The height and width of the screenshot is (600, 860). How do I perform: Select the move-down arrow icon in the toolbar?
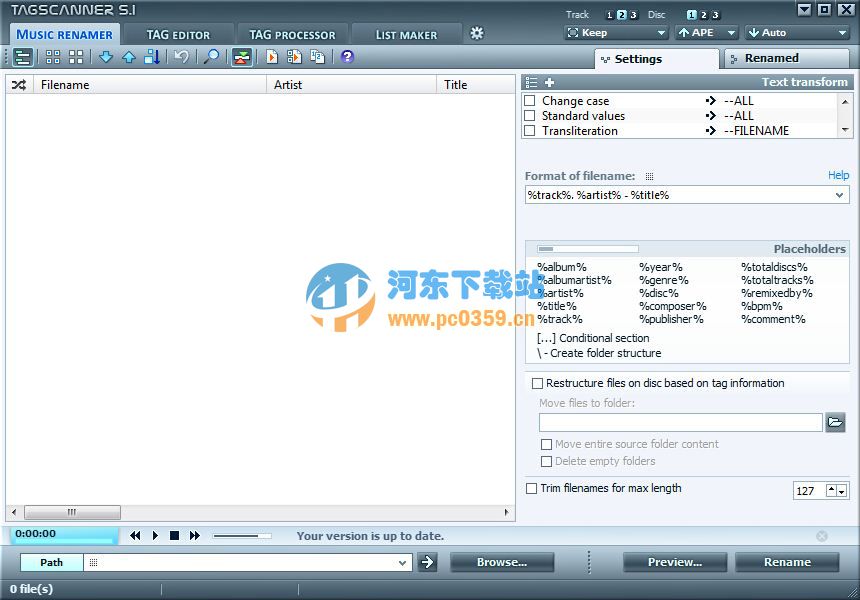[x=106, y=57]
